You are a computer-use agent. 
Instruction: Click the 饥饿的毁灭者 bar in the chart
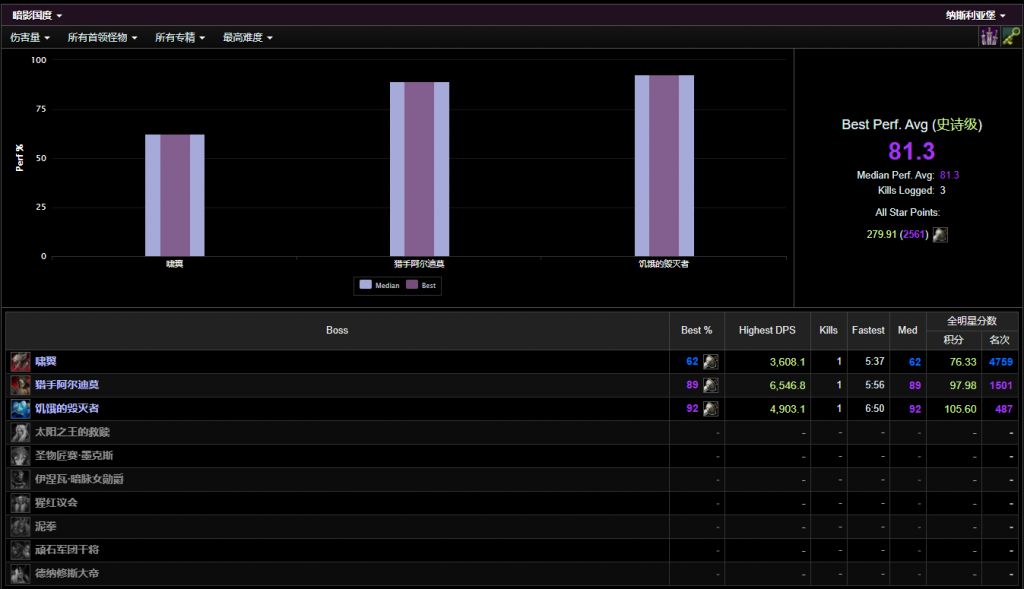tap(664, 165)
